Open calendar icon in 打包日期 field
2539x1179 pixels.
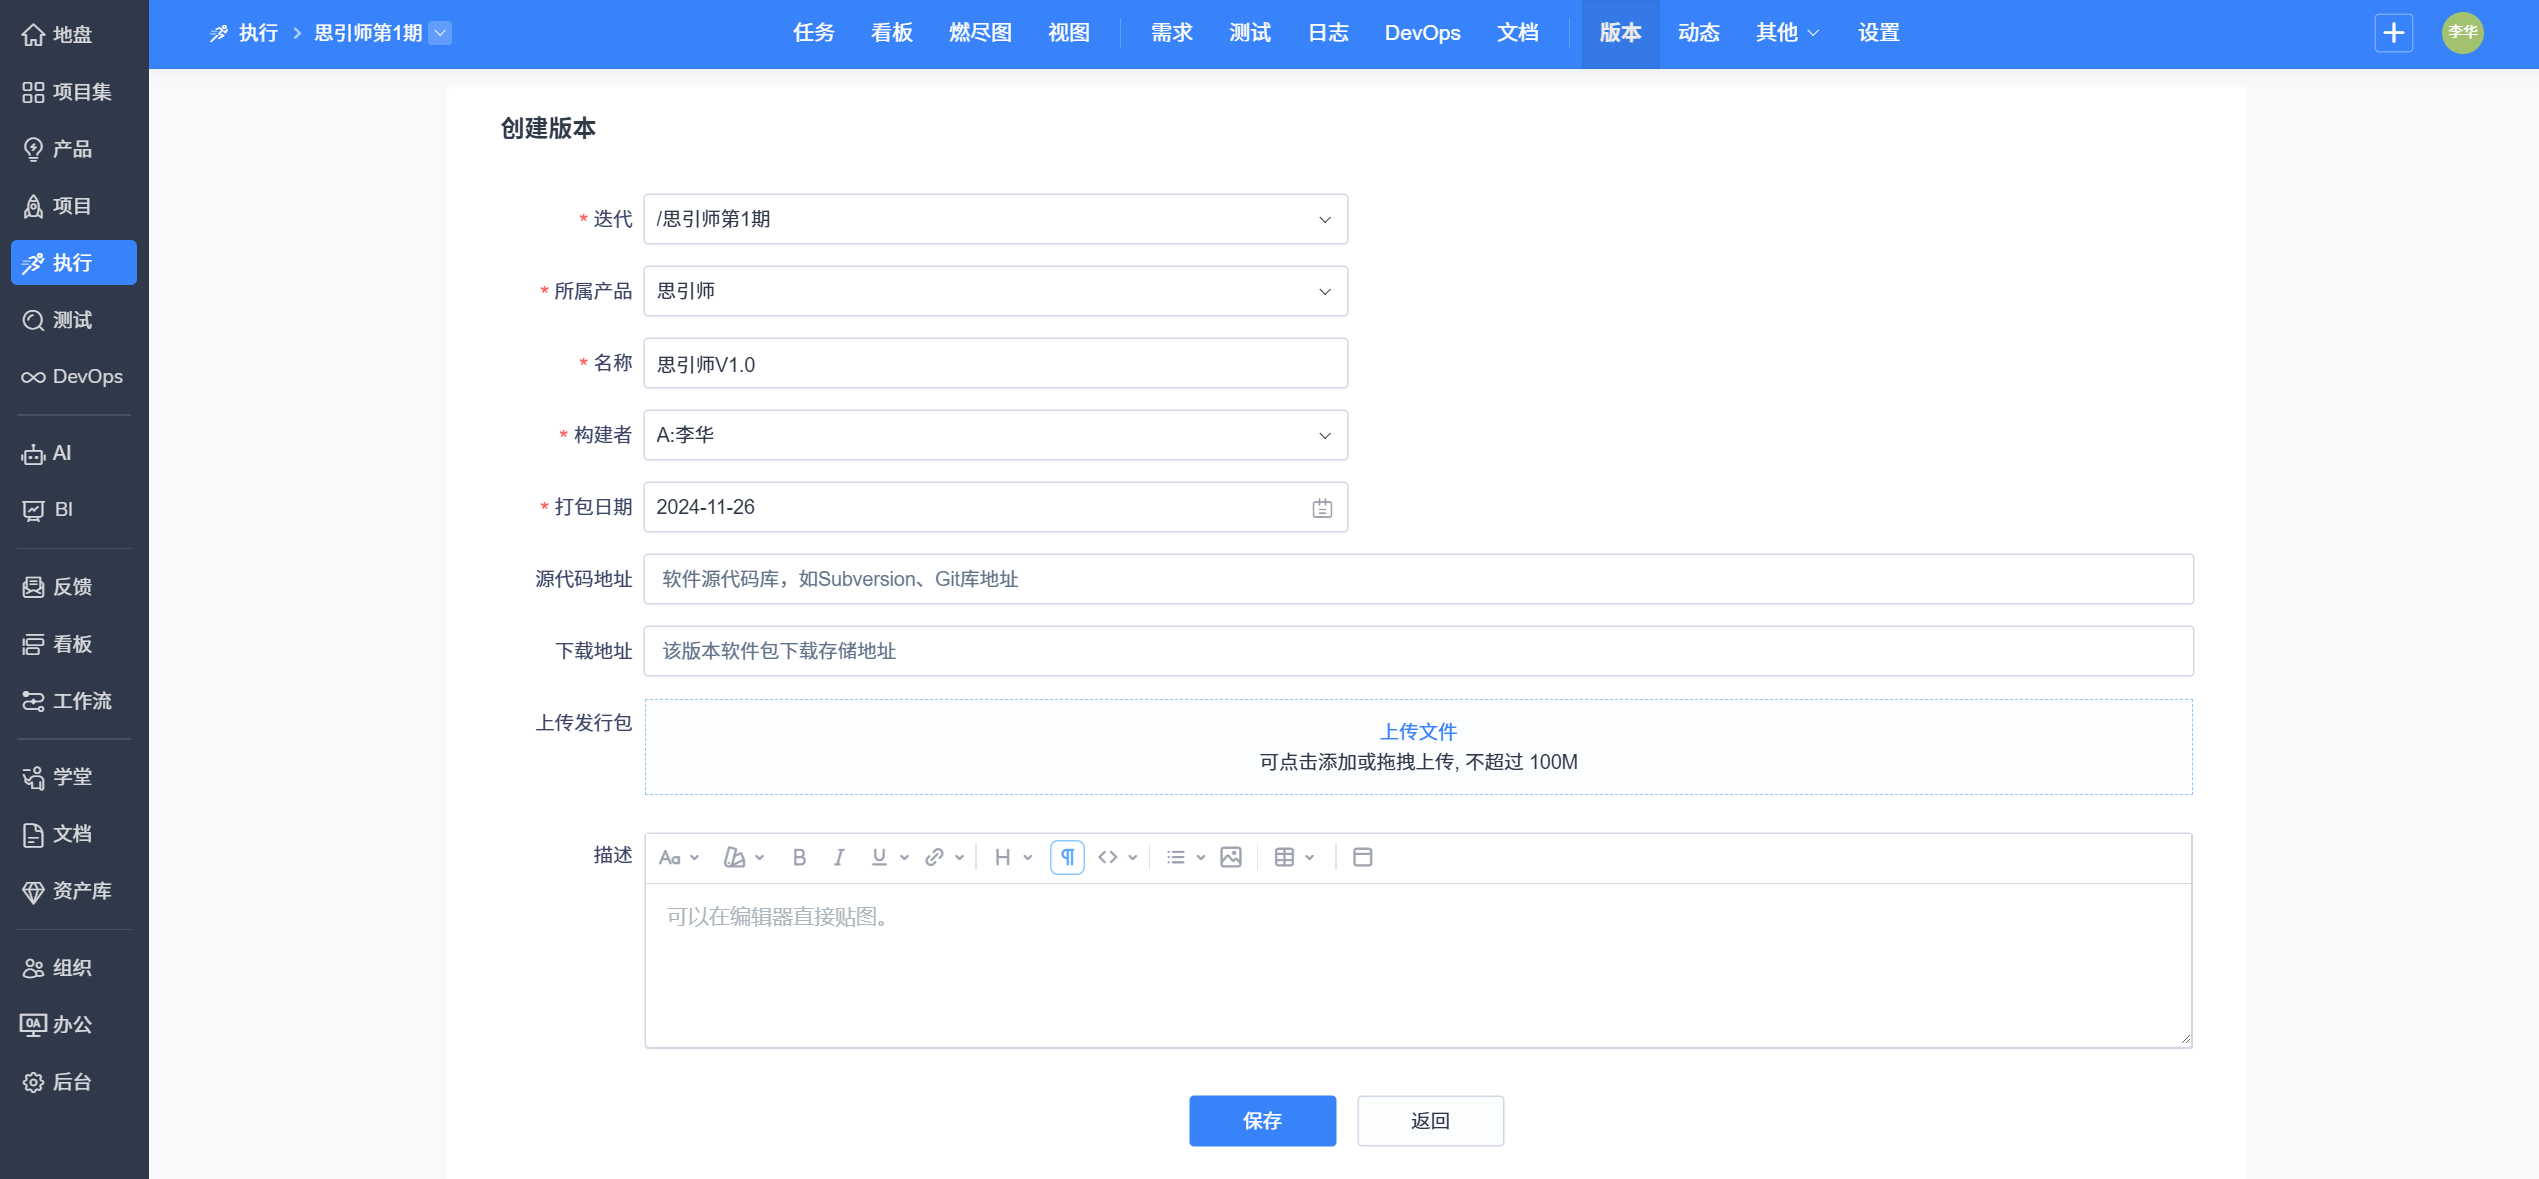pyautogui.click(x=1322, y=508)
